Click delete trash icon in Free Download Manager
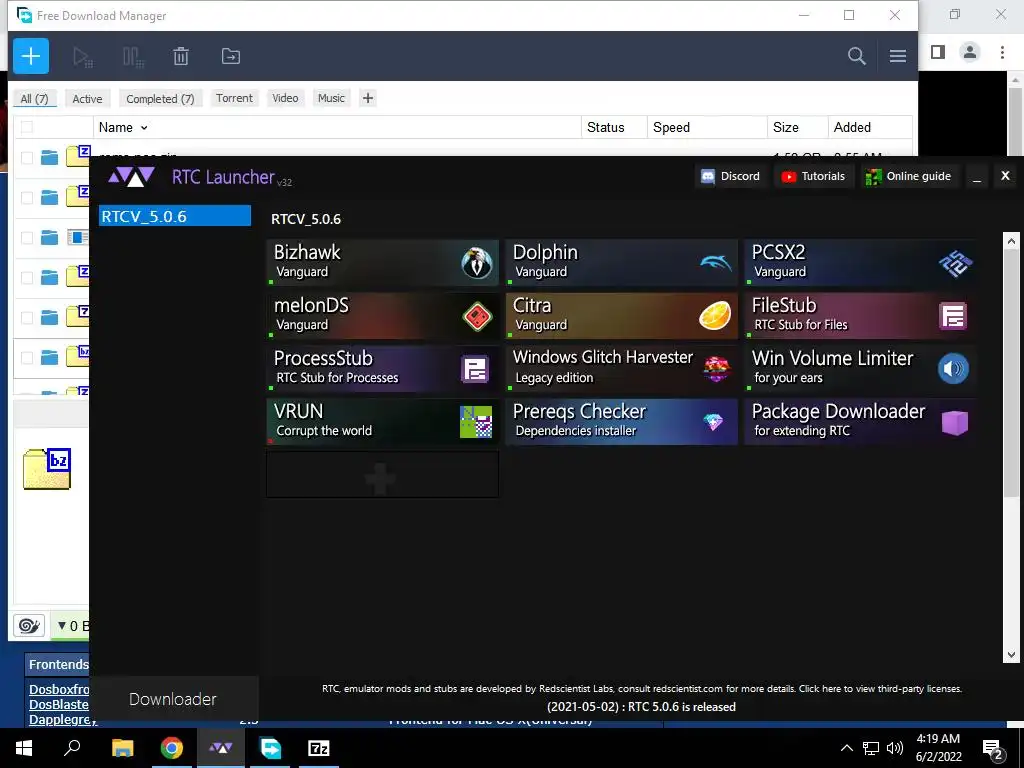This screenshot has width=1024, height=768. coord(181,57)
